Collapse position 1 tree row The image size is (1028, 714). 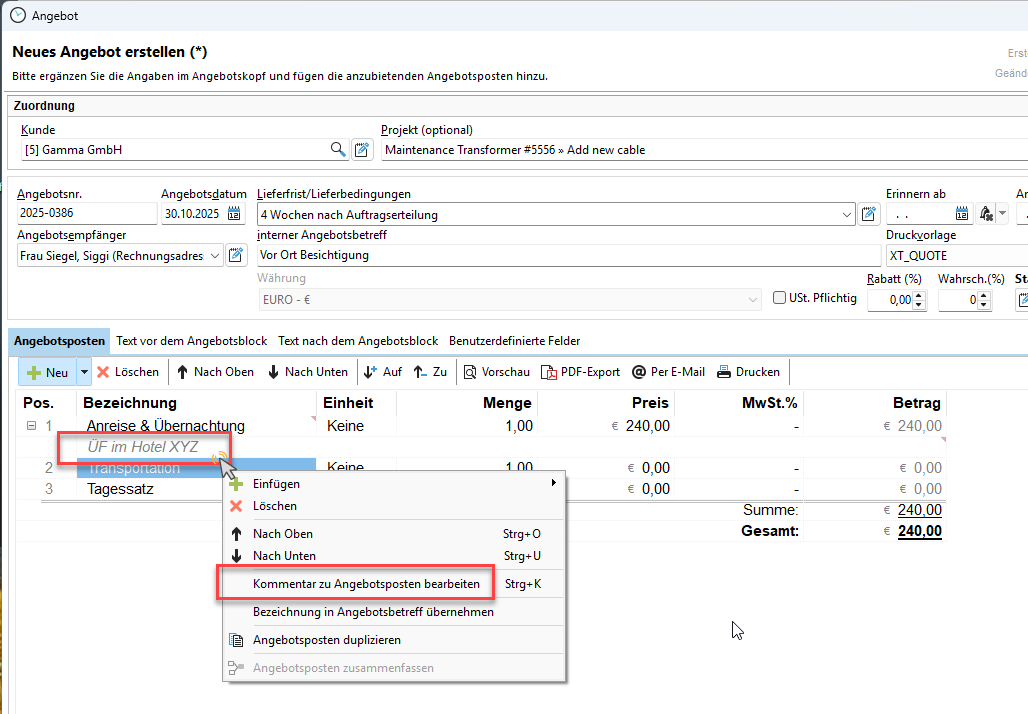[31, 426]
